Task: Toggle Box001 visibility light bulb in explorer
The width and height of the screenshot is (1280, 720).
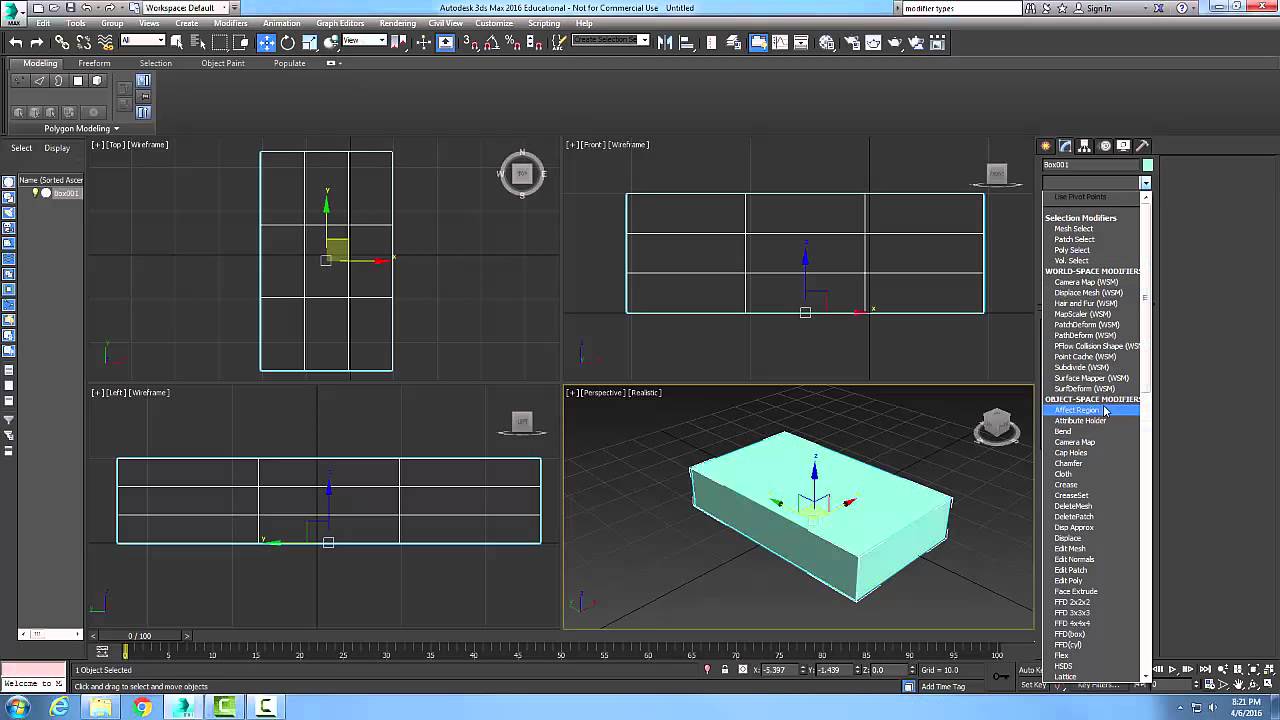Action: pyautogui.click(x=36, y=193)
